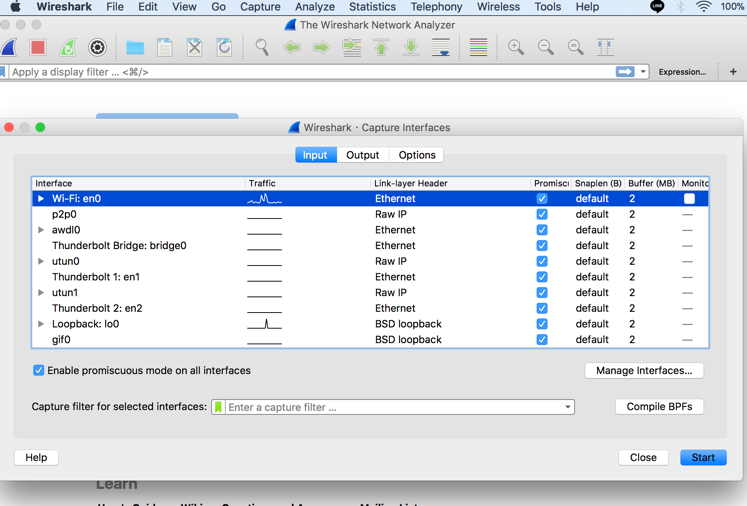Screen dimensions: 747x506
Task: Click the Start button
Action: [703, 457]
